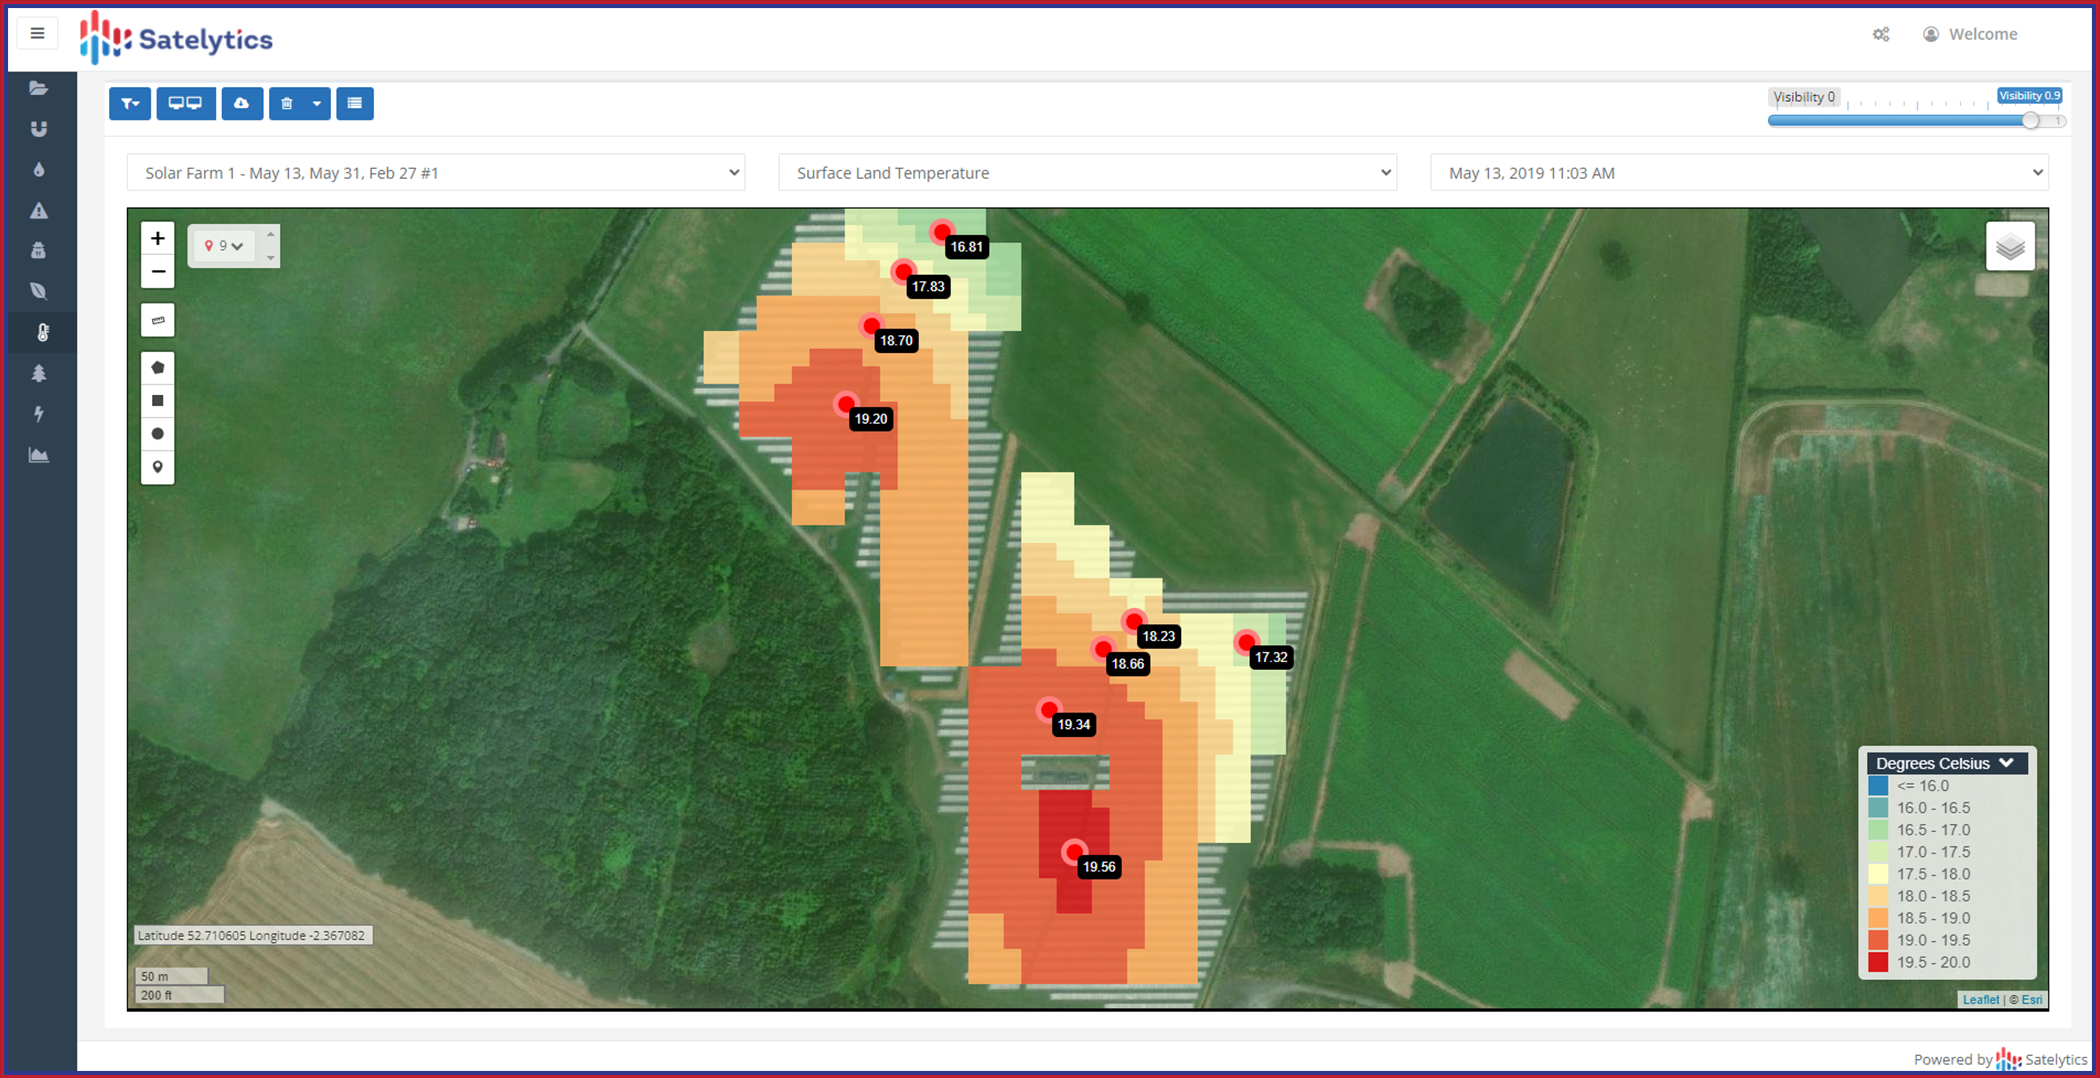The width and height of the screenshot is (2100, 1078).
Task: Click the cloud download button
Action: (x=241, y=103)
